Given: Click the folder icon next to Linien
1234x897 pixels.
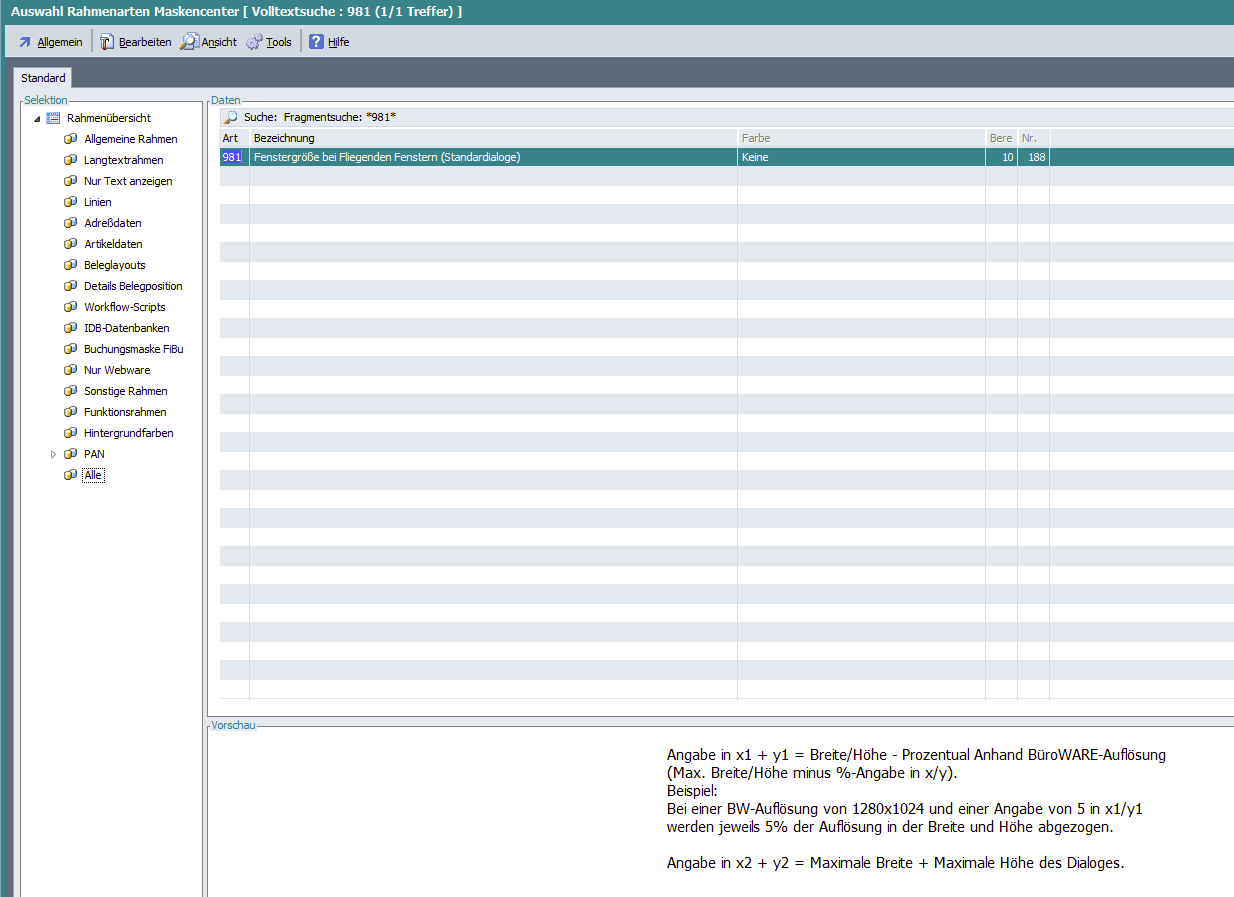Looking at the screenshot, I should [70, 202].
